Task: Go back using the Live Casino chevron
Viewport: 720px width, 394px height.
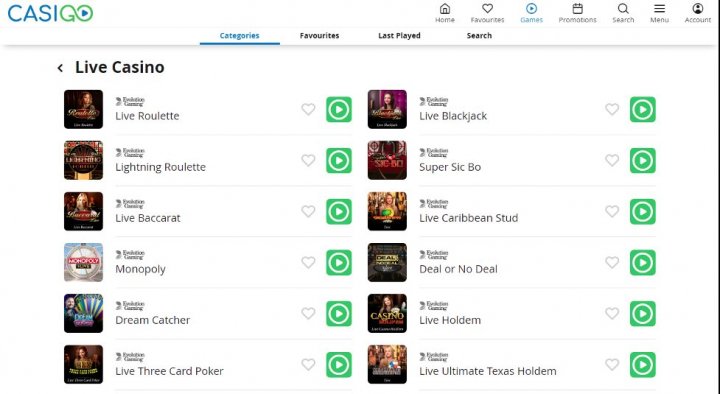Action: [x=60, y=68]
